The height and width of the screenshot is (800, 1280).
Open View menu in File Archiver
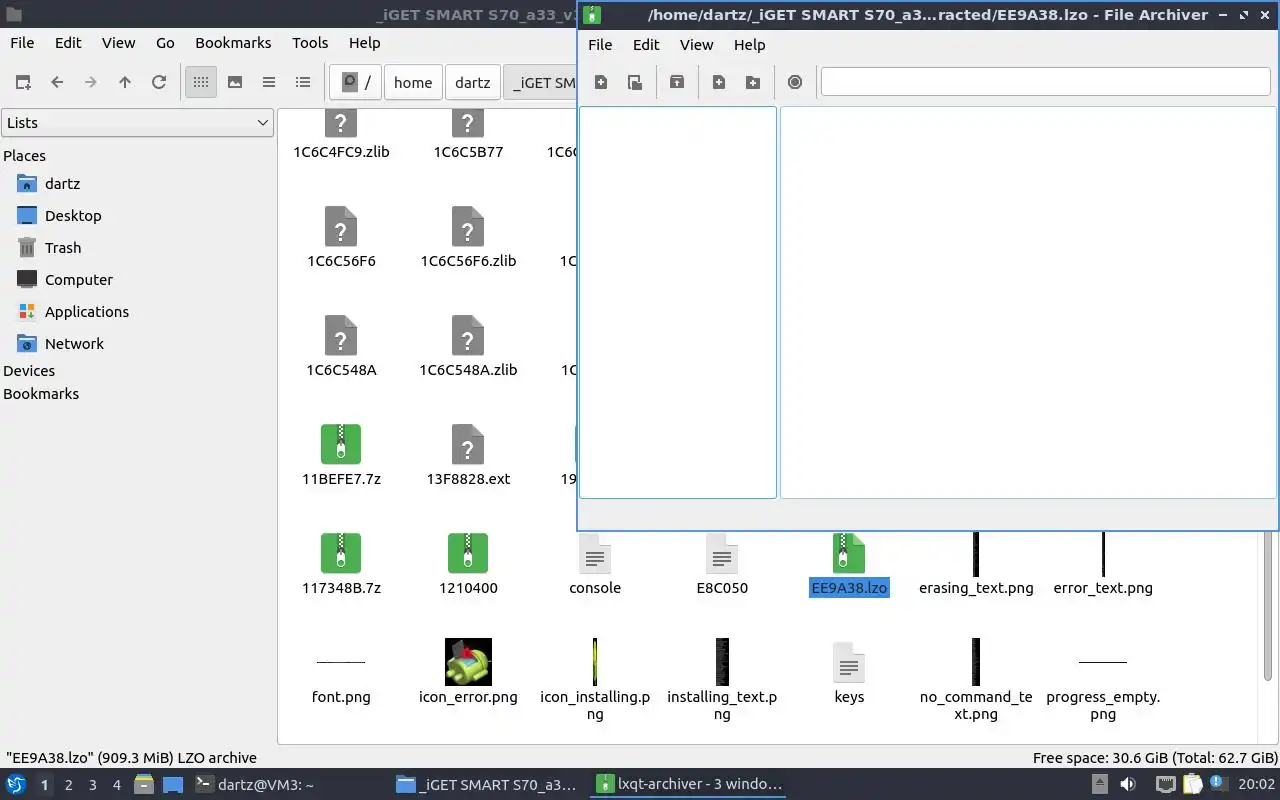[696, 45]
